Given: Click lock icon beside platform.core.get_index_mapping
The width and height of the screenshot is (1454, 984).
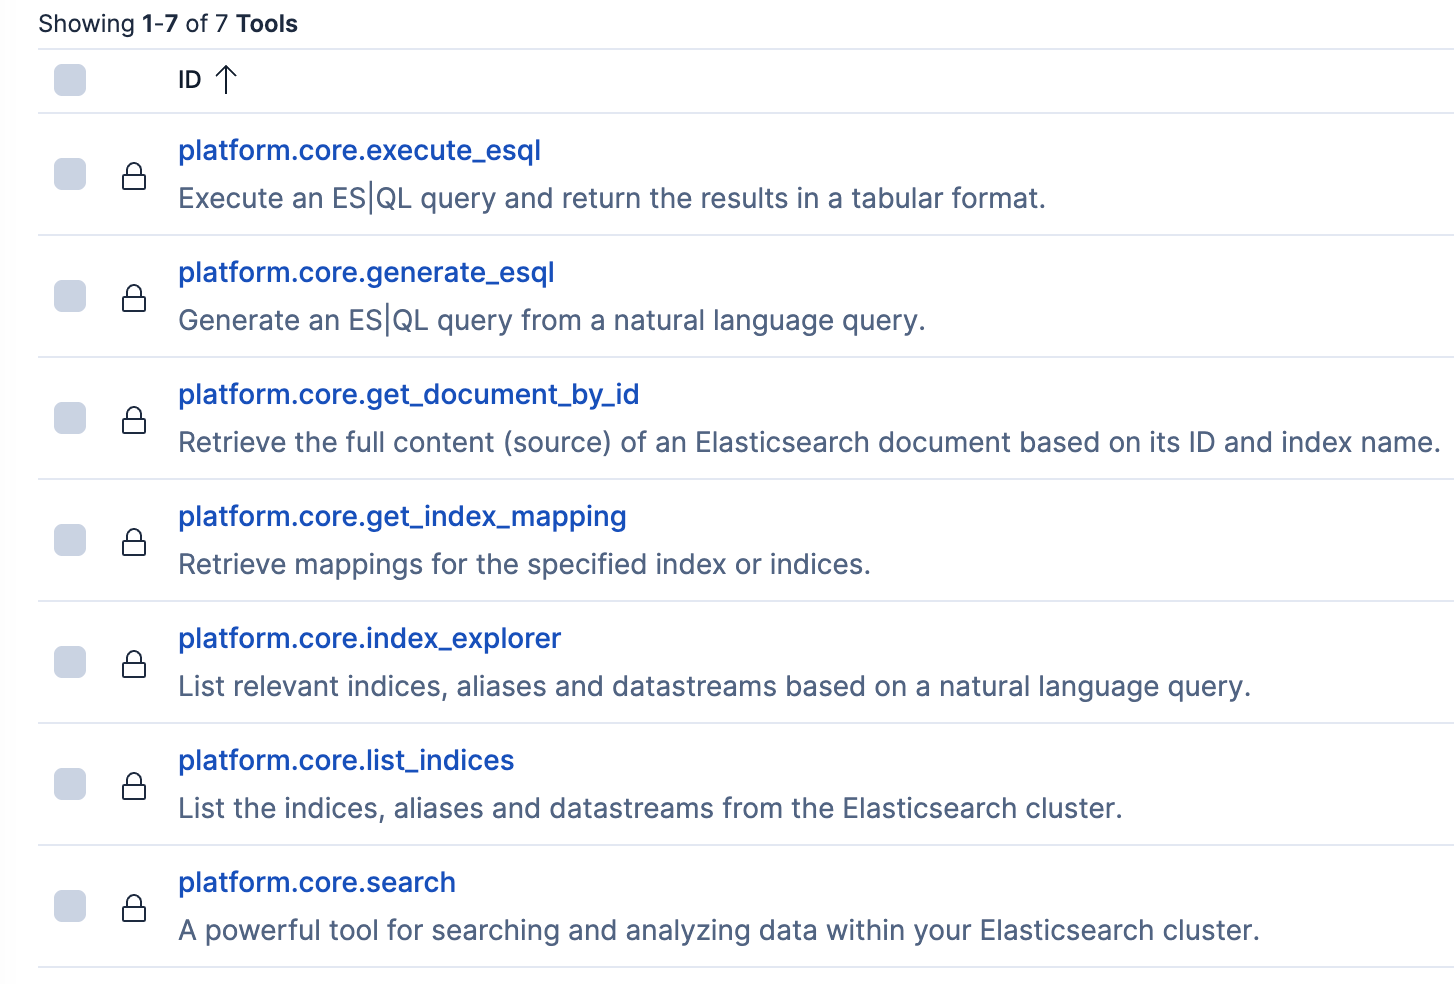Looking at the screenshot, I should click(134, 542).
